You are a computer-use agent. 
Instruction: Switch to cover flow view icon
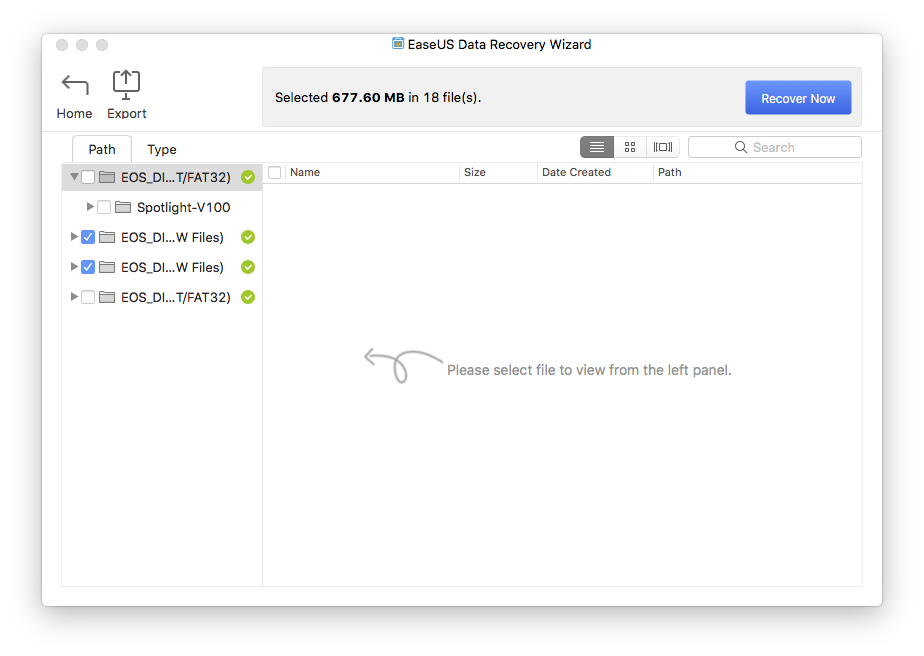[663, 147]
